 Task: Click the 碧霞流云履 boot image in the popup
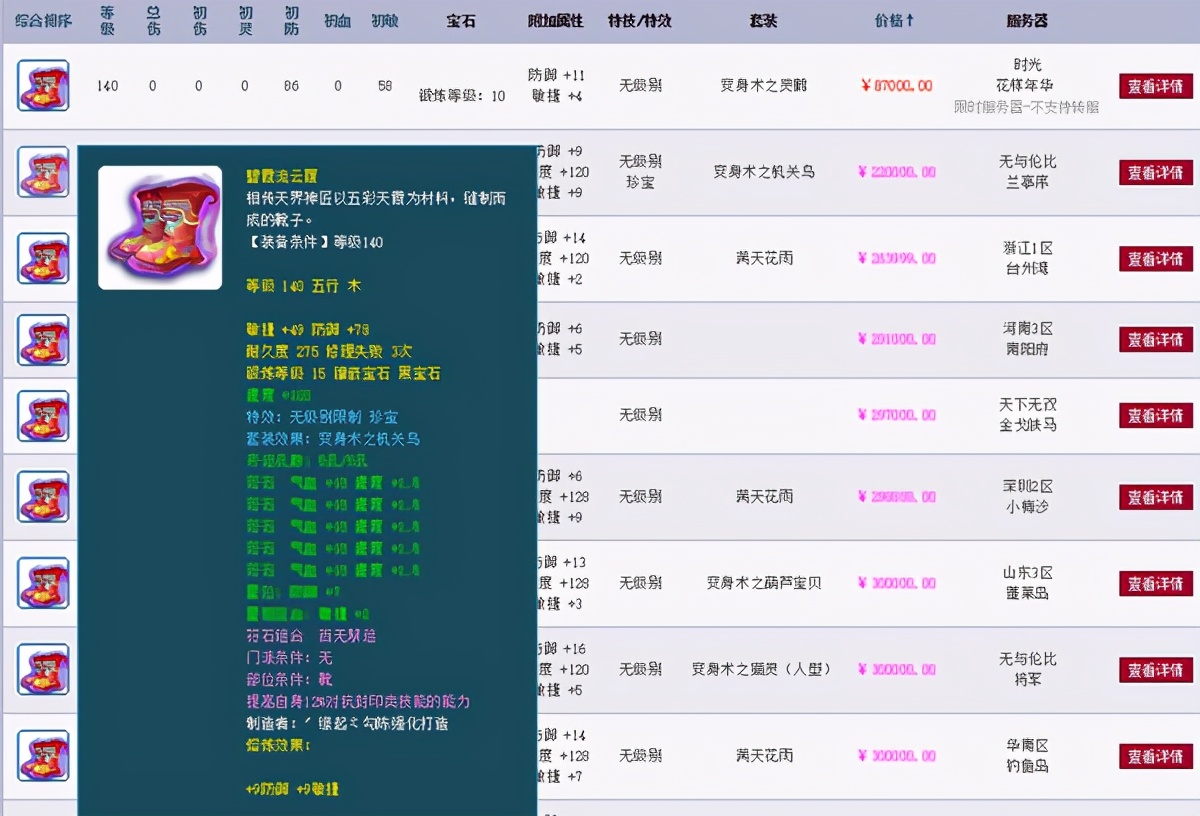(159, 226)
